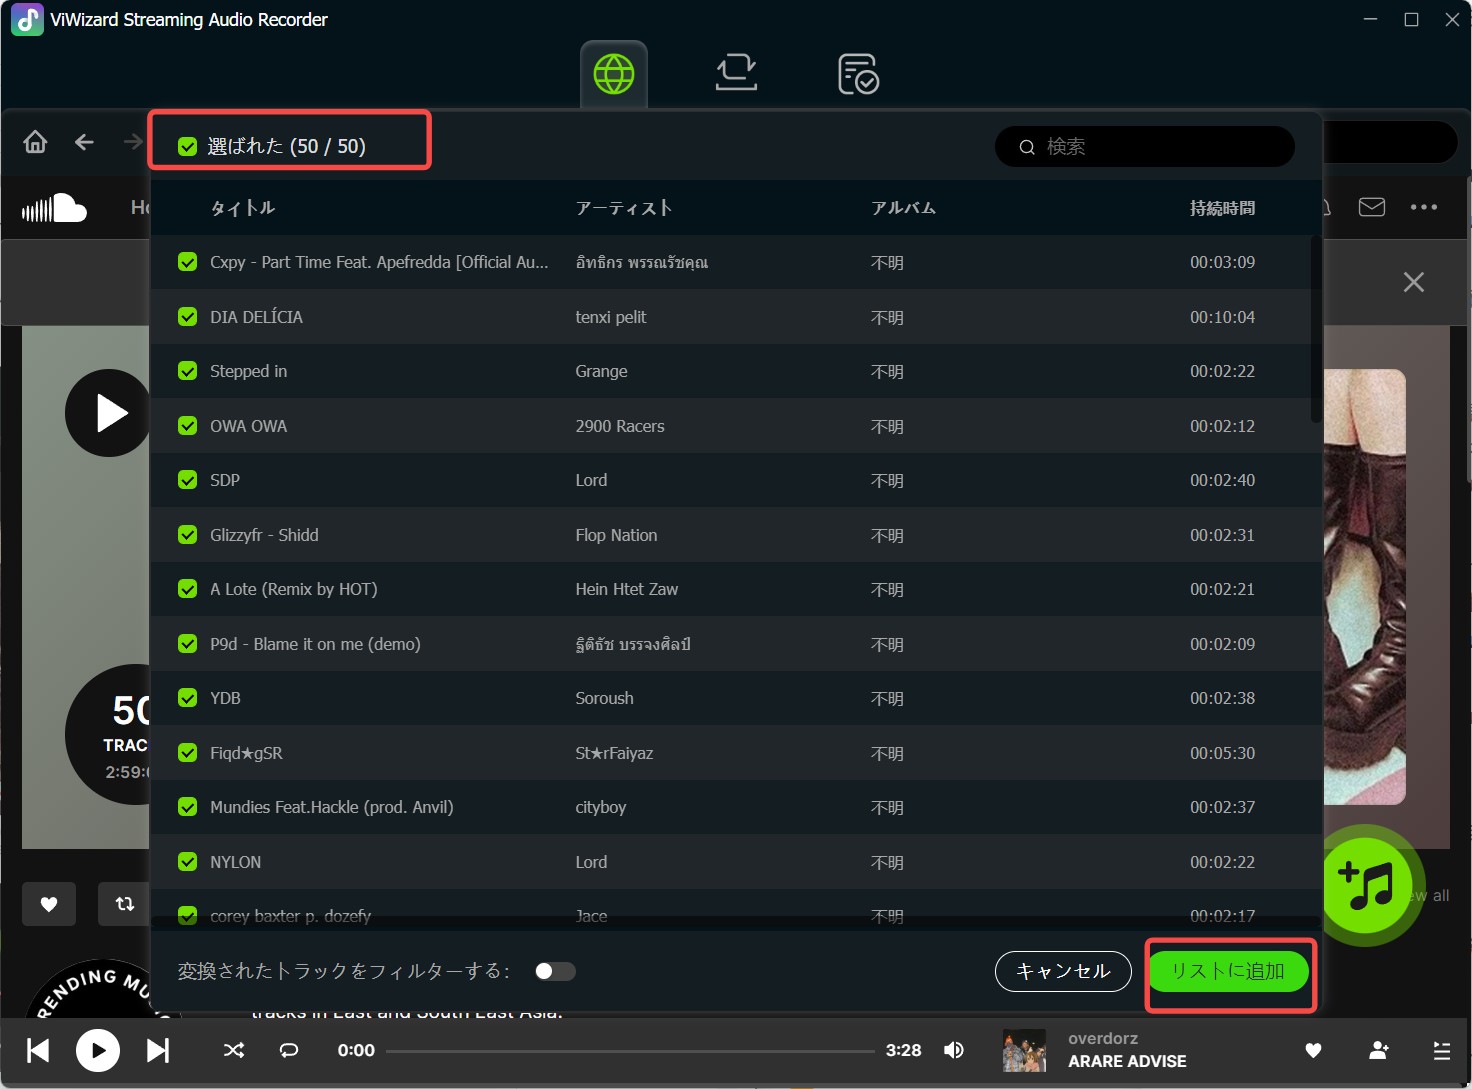This screenshot has width=1472, height=1089.
Task: Click in the 検索 search field
Action: click(1145, 147)
